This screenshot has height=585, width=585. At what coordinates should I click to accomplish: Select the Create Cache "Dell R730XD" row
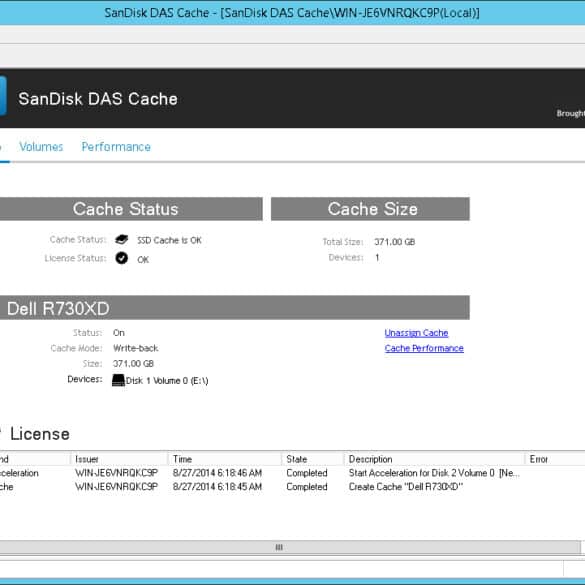point(292,487)
